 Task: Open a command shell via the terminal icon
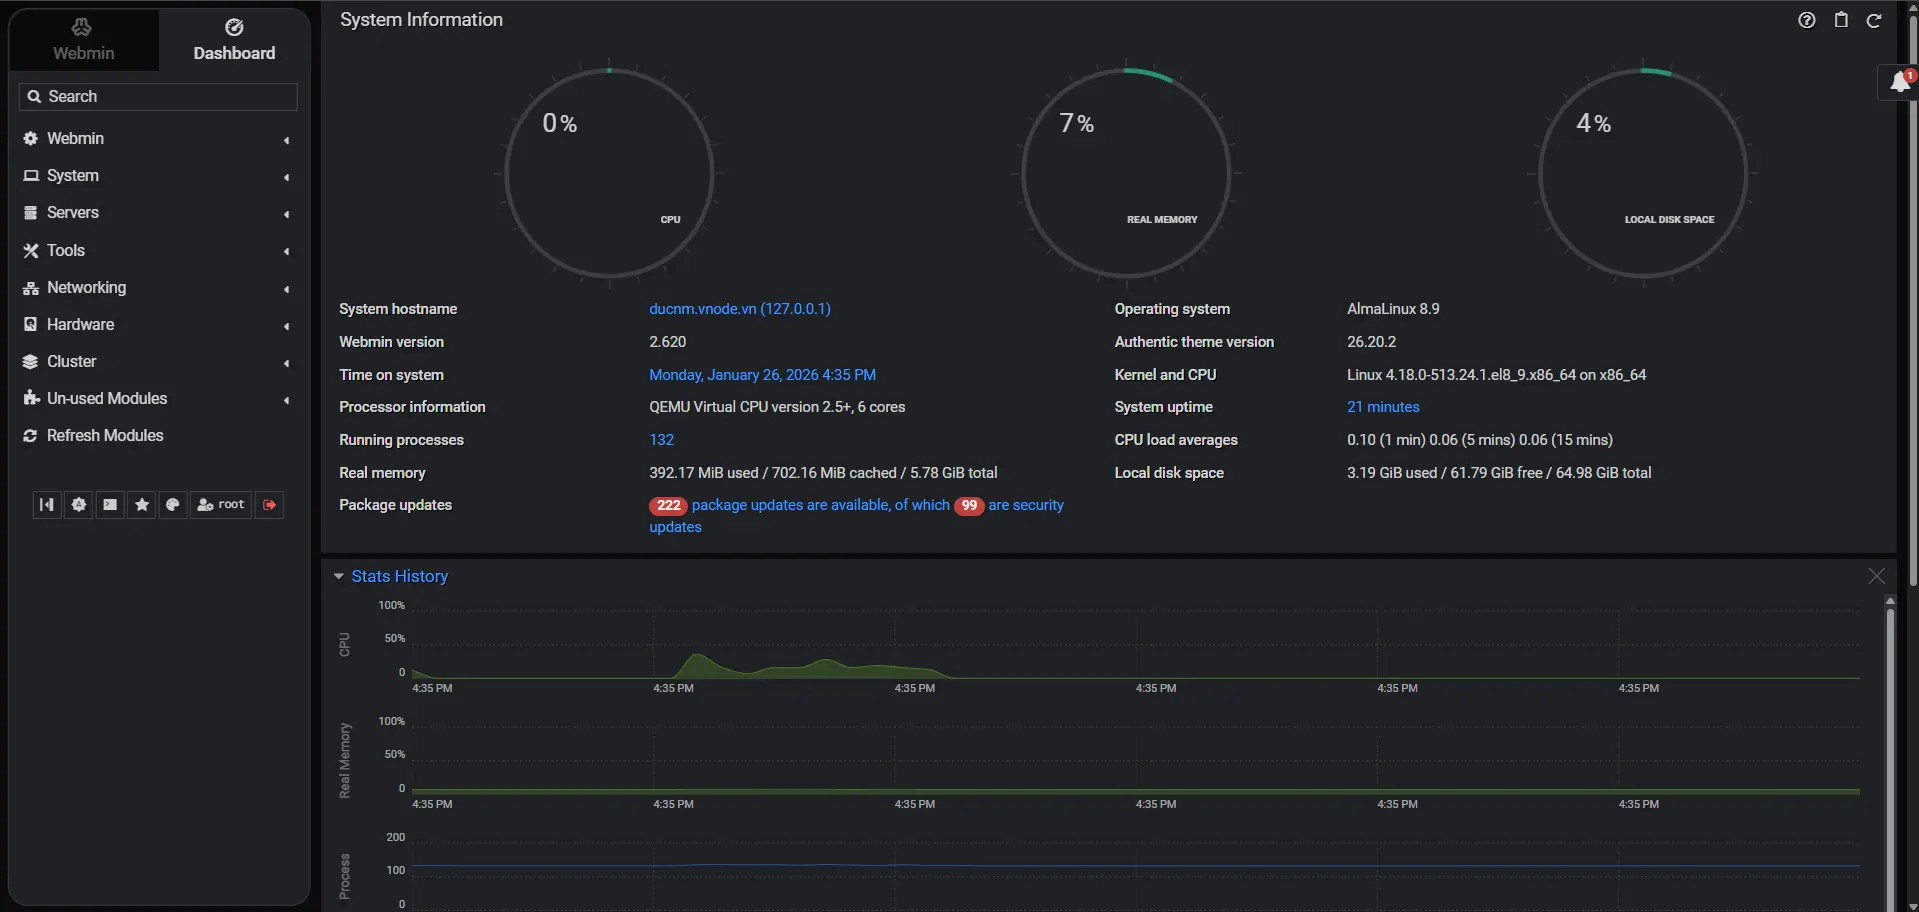click(109, 505)
